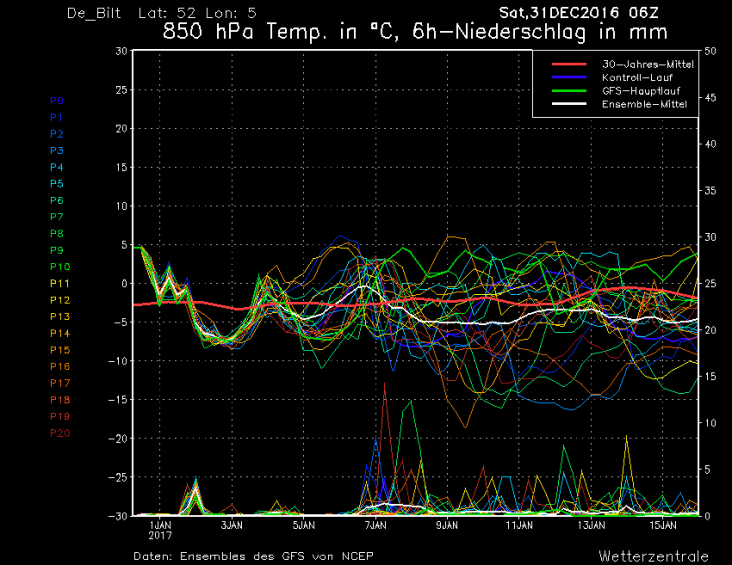Click the 7JAN date on the time axis
The image size is (732, 565).
(x=375, y=524)
